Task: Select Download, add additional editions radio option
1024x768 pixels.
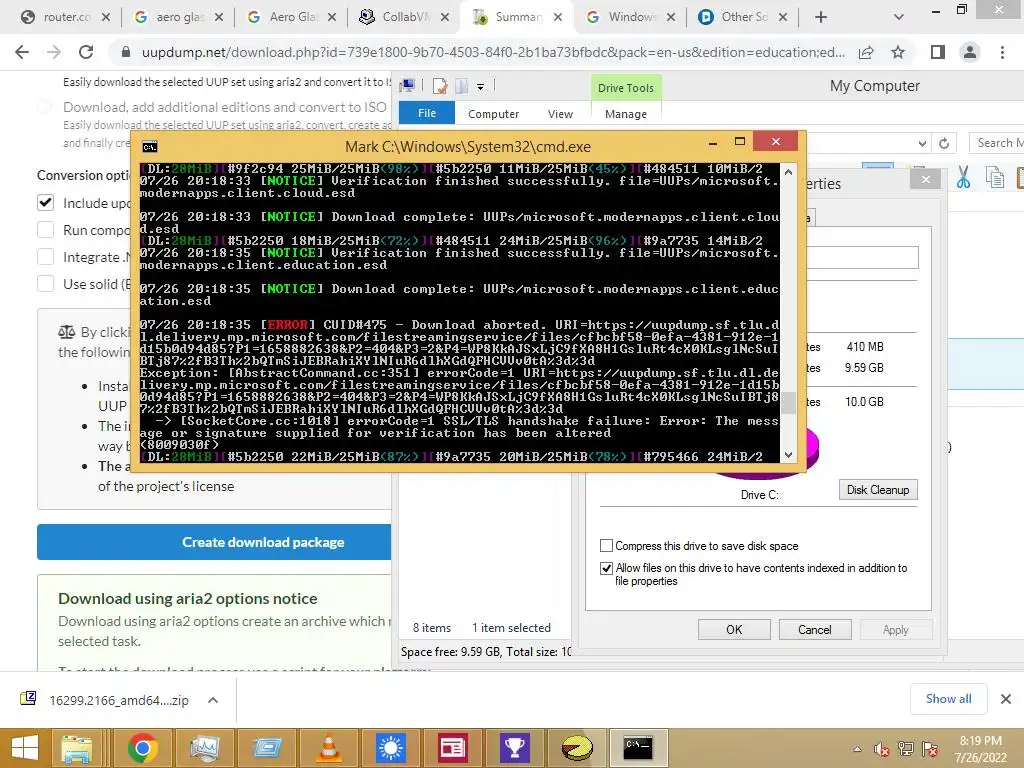Action: coord(44,106)
